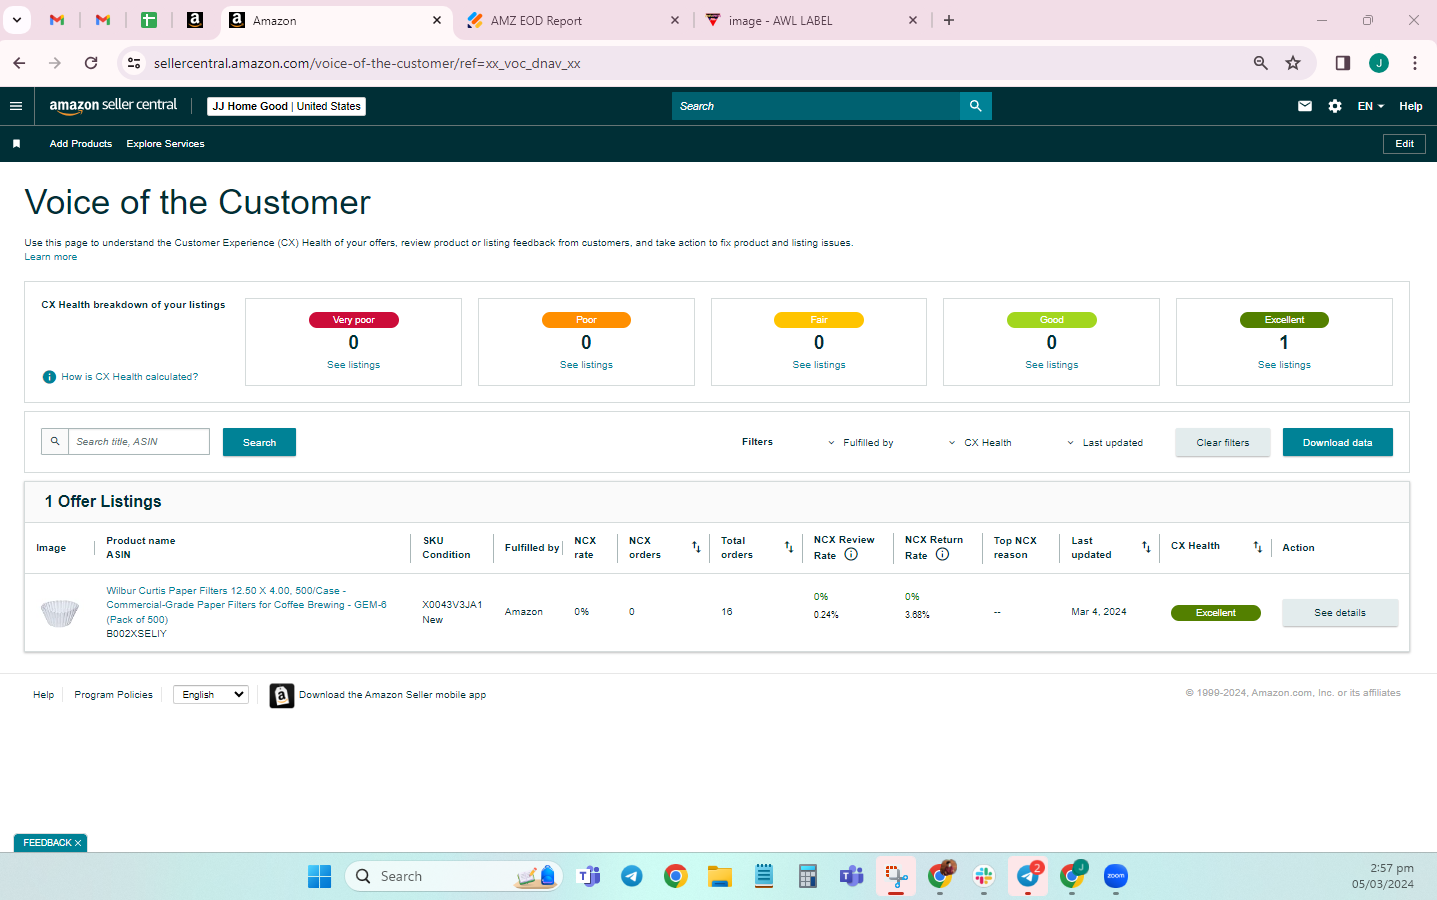The height and width of the screenshot is (900, 1437).
Task: Click the info icon beside CX Health calculated
Action: [49, 377]
